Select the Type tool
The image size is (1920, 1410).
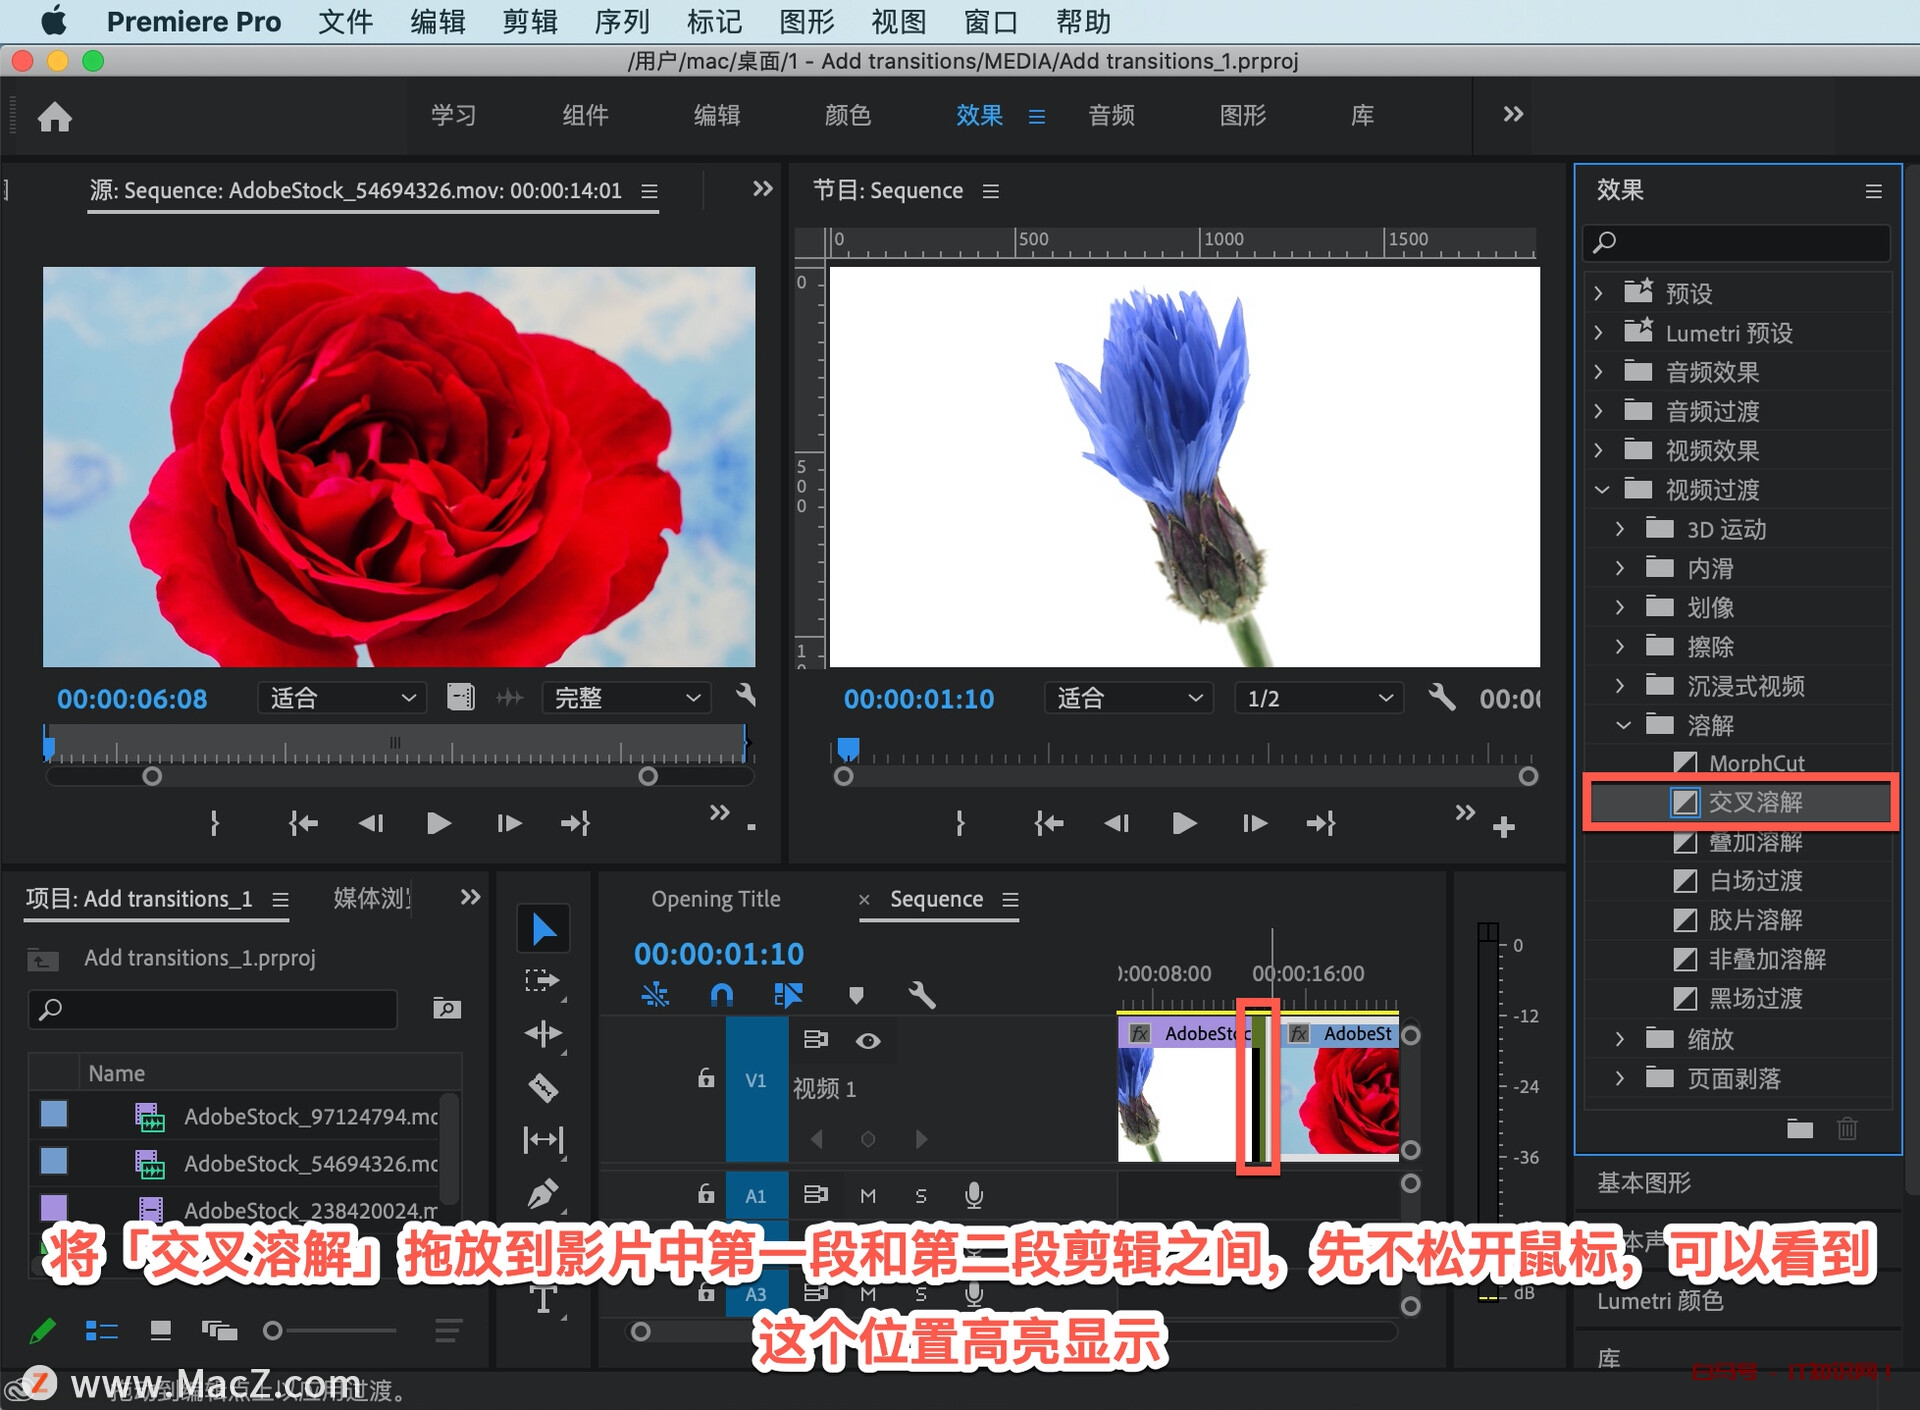click(x=543, y=1300)
